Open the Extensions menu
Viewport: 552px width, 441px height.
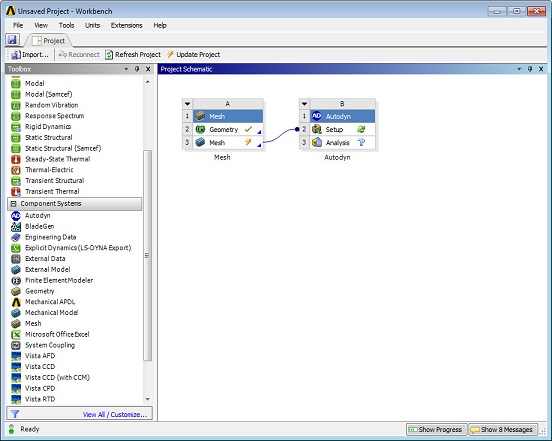coord(126,25)
